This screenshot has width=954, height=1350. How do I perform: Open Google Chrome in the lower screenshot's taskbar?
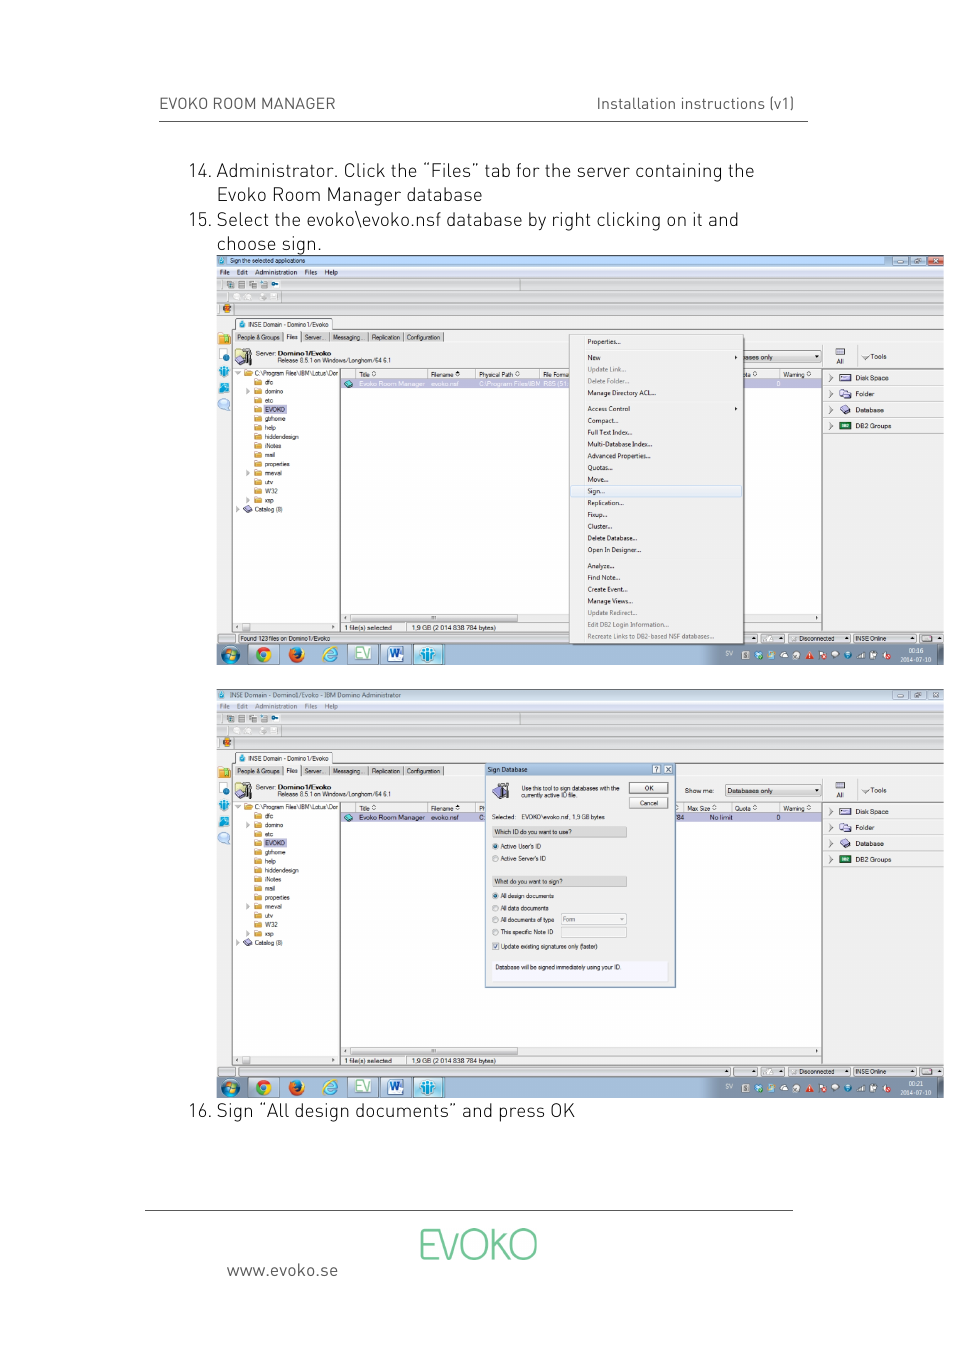pyautogui.click(x=263, y=1087)
